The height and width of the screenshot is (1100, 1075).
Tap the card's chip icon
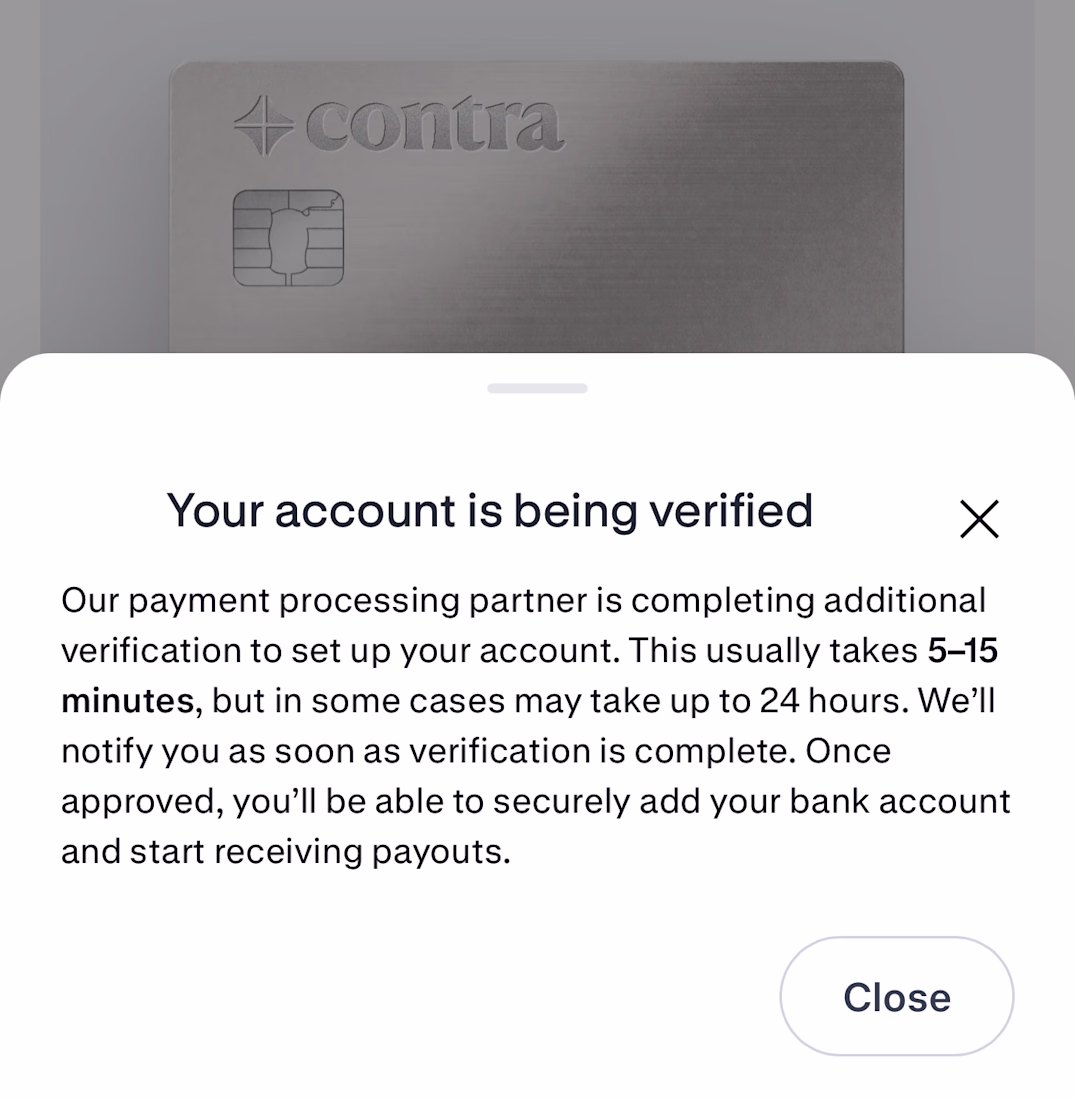[288, 238]
